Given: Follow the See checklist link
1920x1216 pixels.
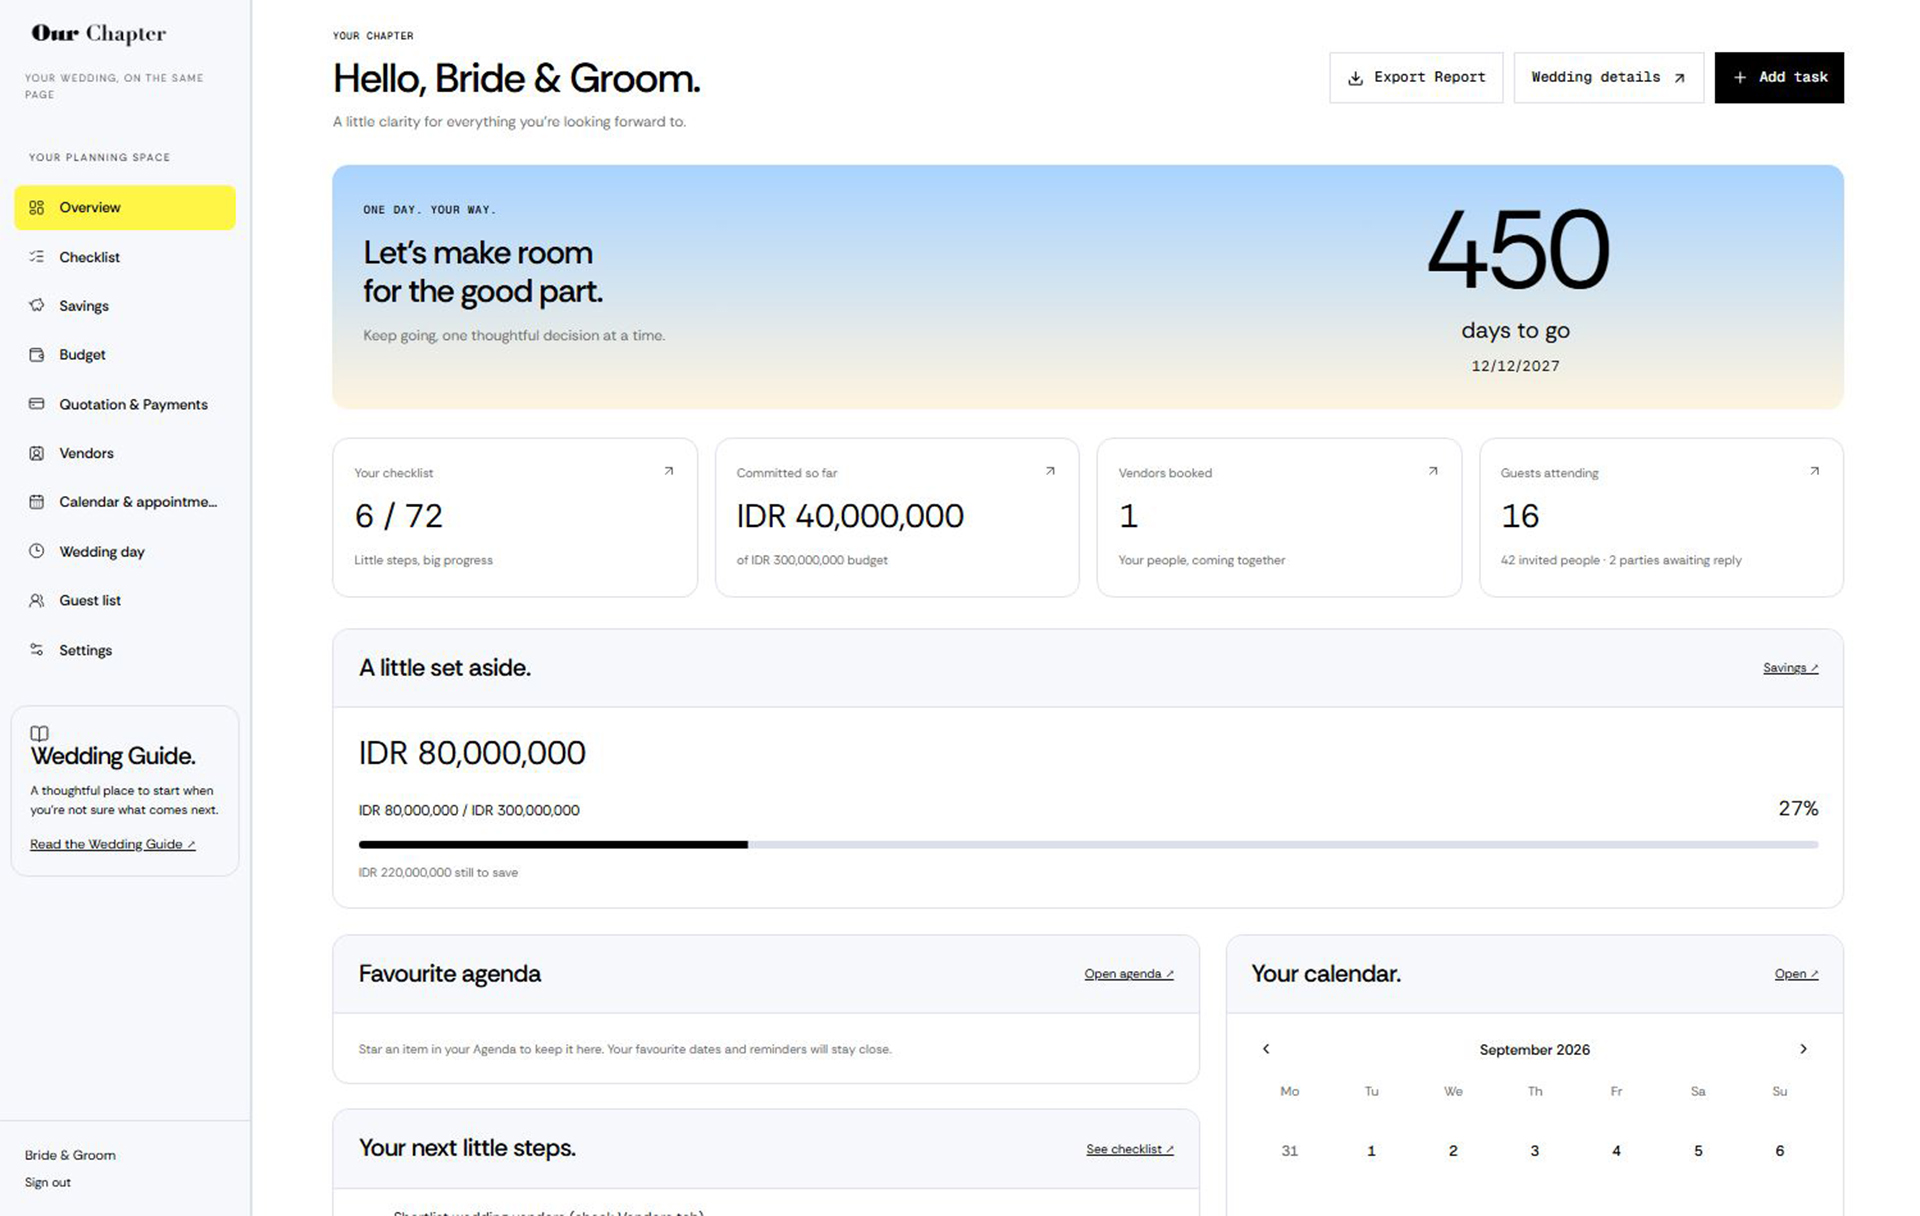Looking at the screenshot, I should click(1130, 1149).
